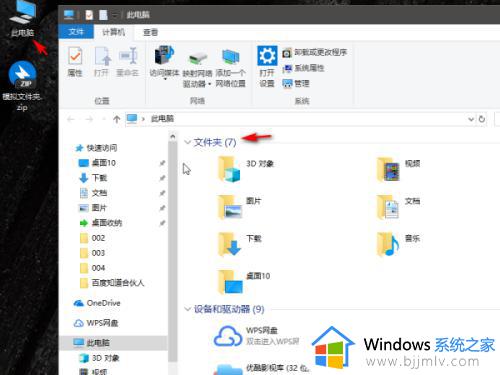The image size is (500, 375).
Task: Toggle the pin next to 文档 in sidebar
Action: [x=162, y=193]
